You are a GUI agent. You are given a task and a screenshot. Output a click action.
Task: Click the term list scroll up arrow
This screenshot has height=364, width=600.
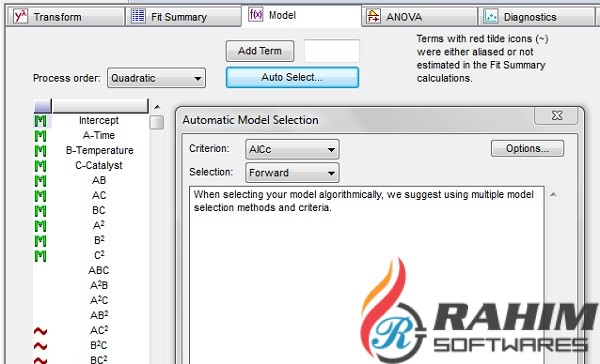pyautogui.click(x=157, y=107)
